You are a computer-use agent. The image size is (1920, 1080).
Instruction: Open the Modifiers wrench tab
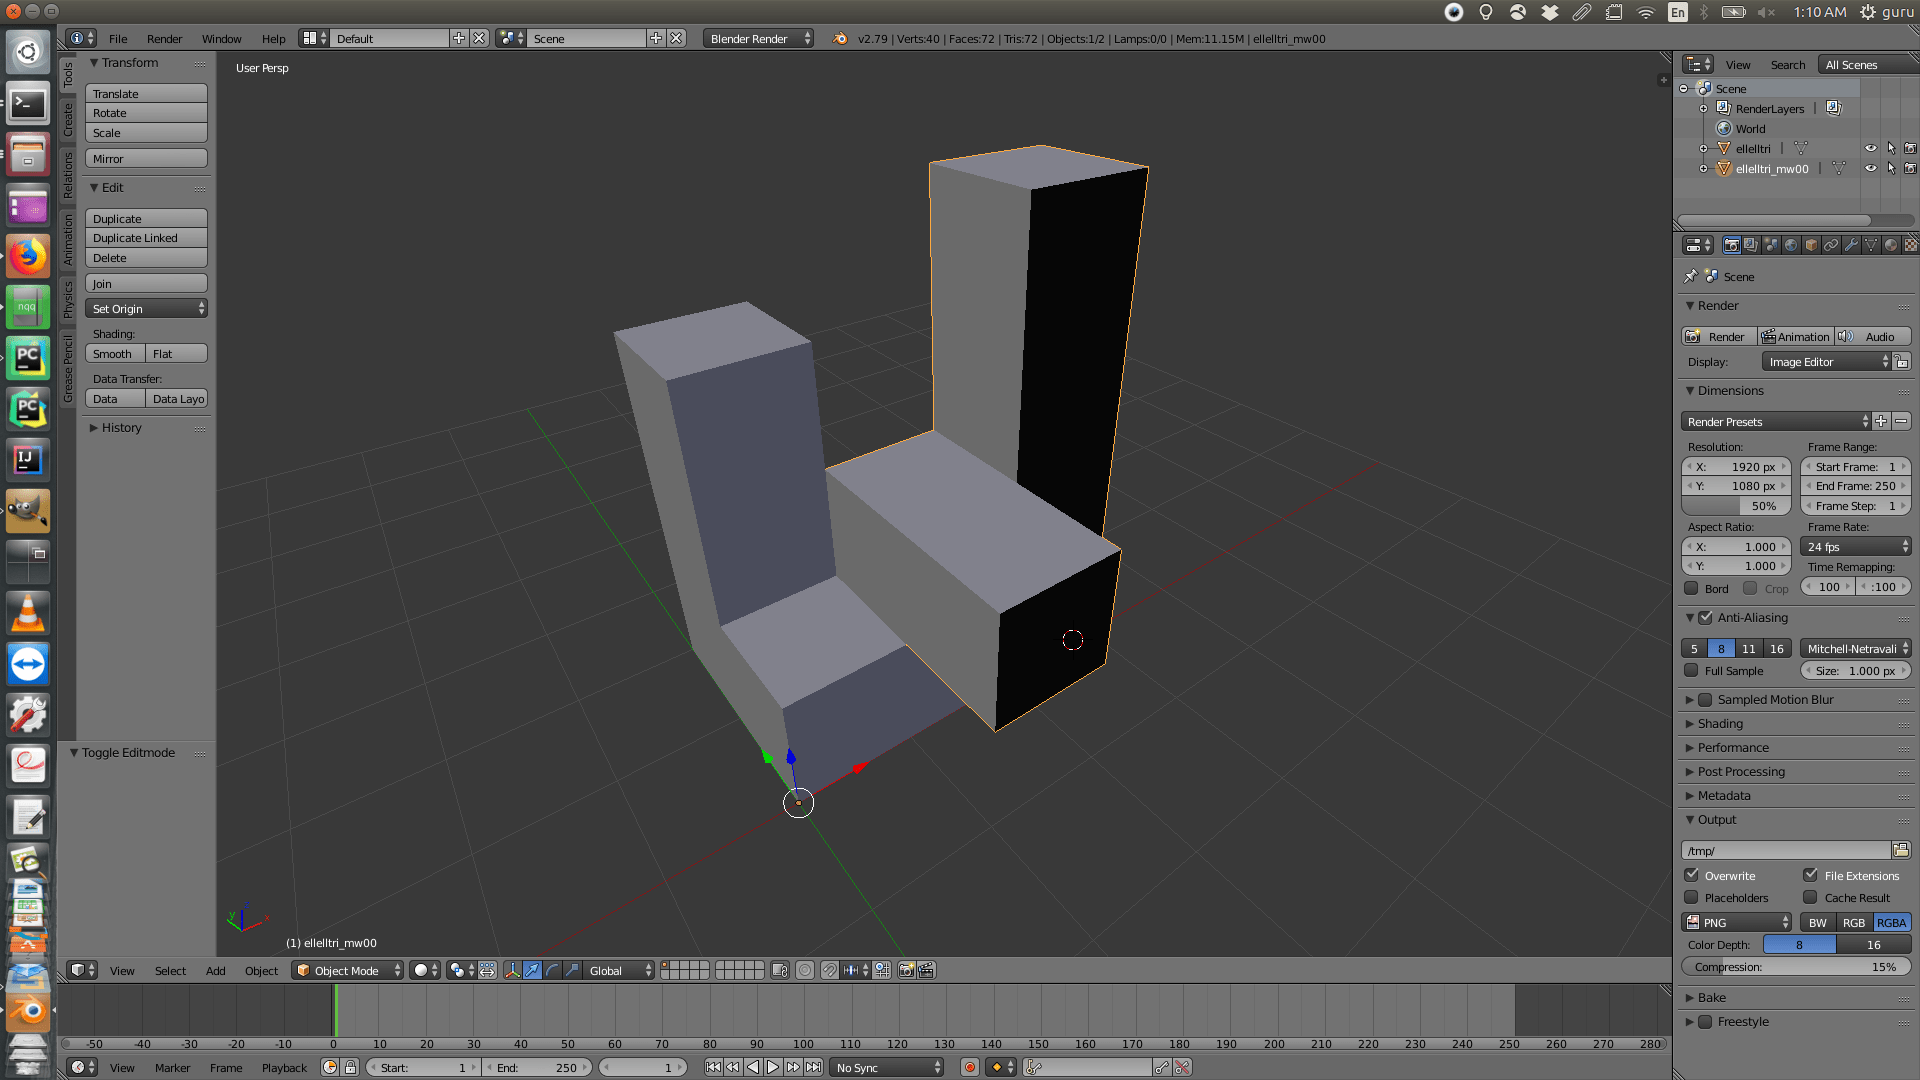[1851, 245]
